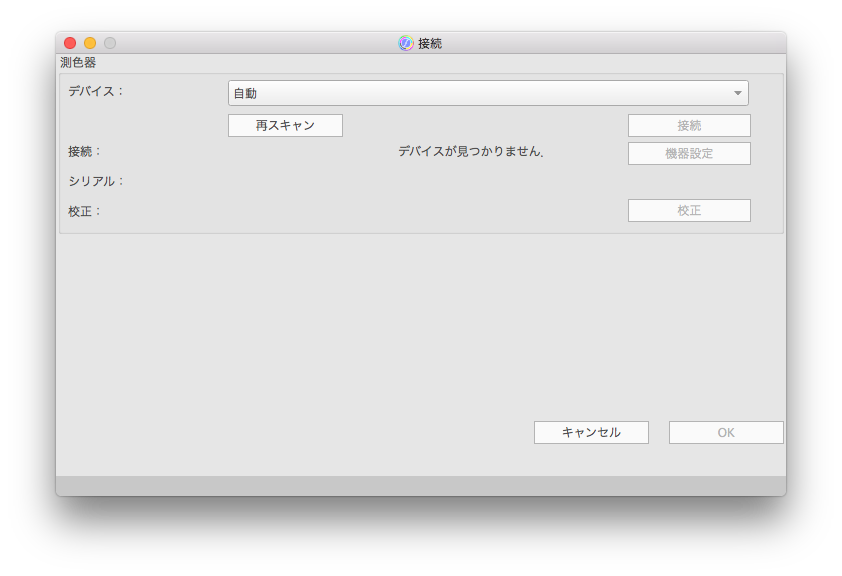
Task: Click the デバイスが見つかりません status message
Action: pos(471,152)
